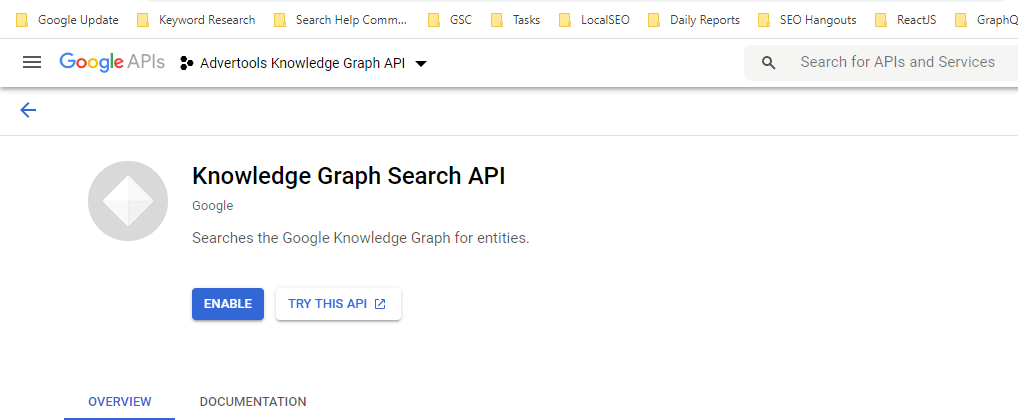Click the external link icon on TRY THIS API
The image size is (1018, 420).
(380, 304)
